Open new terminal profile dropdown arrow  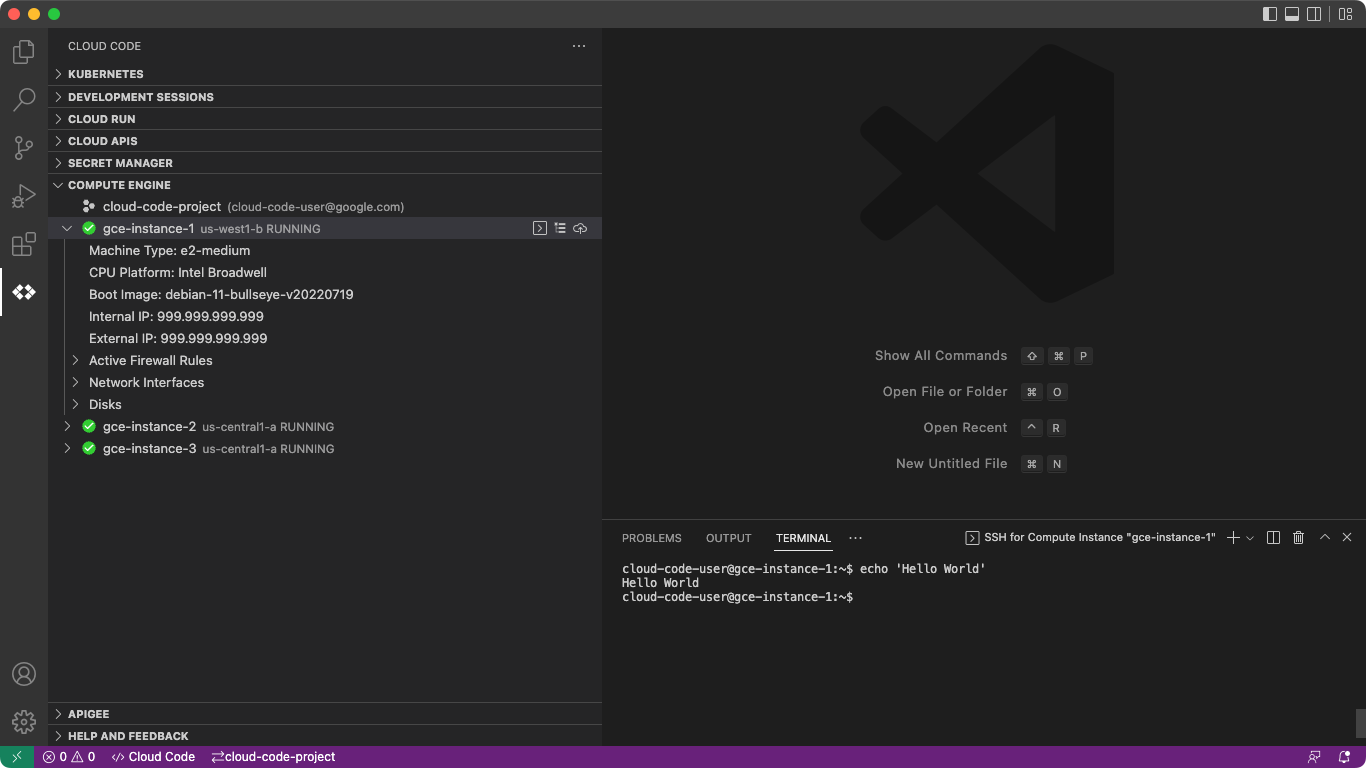[x=1249, y=538]
